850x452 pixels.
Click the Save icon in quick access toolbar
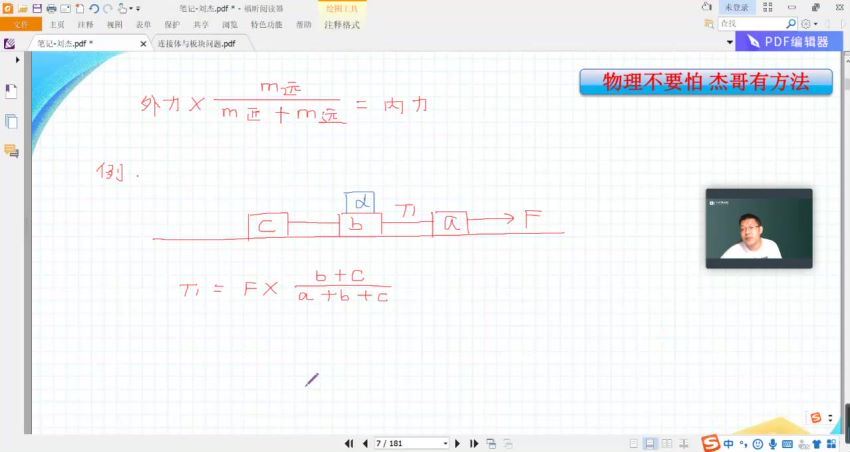(x=37, y=8)
